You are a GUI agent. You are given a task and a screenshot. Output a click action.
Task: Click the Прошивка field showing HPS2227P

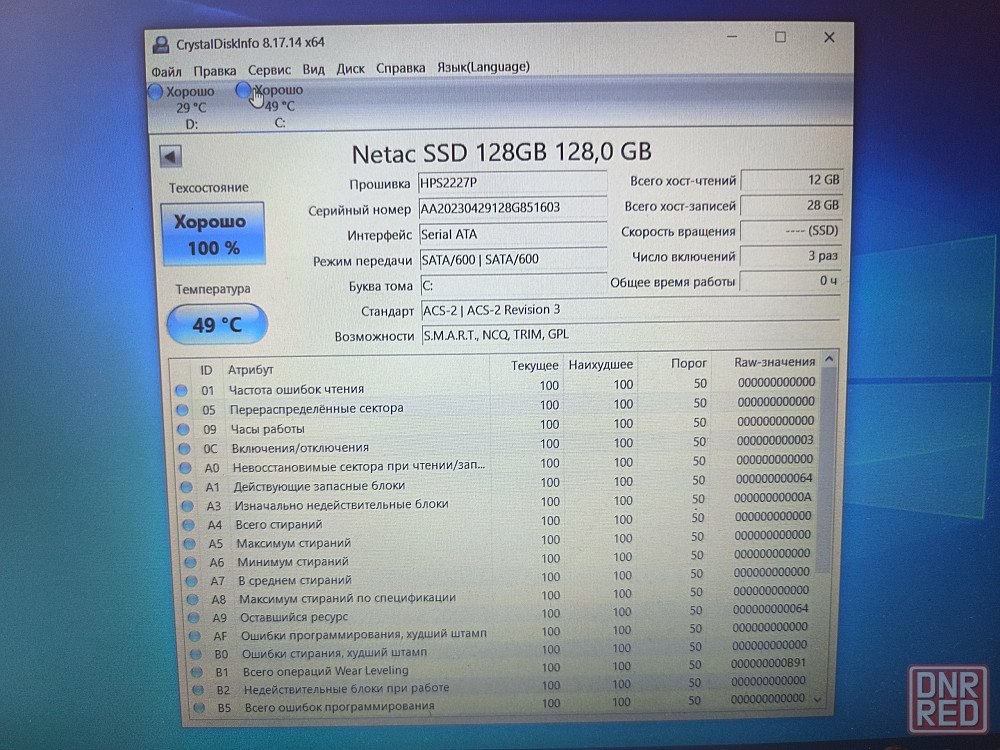(513, 182)
